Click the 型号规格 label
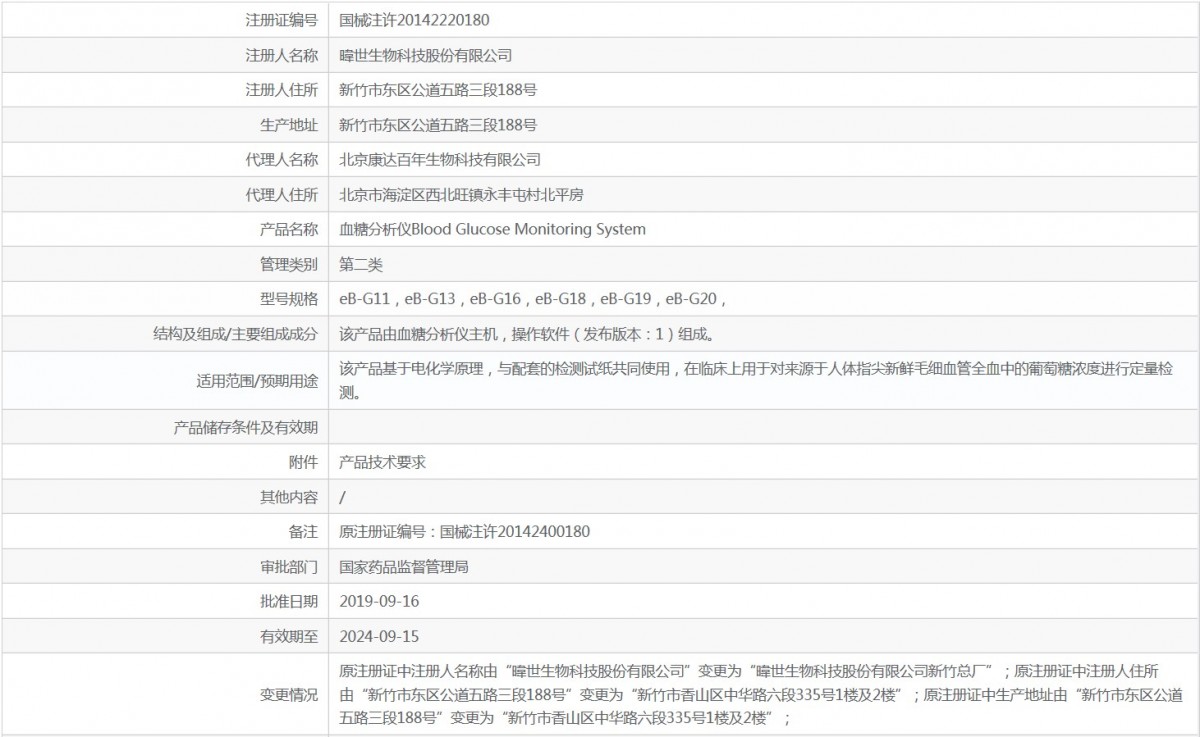Viewport: 1200px width, 737px height. pyautogui.click(x=289, y=299)
